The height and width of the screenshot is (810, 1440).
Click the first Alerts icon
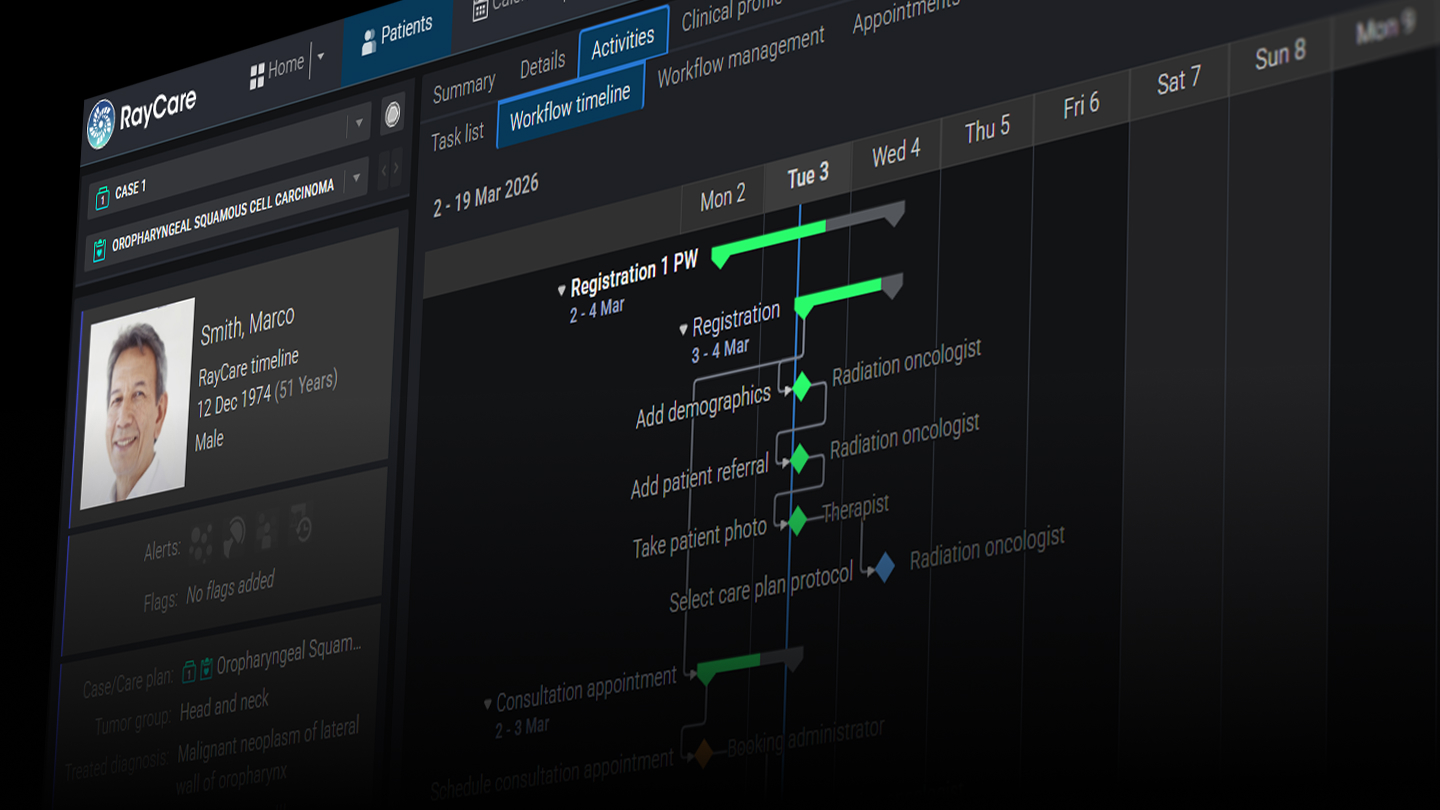[x=201, y=542]
